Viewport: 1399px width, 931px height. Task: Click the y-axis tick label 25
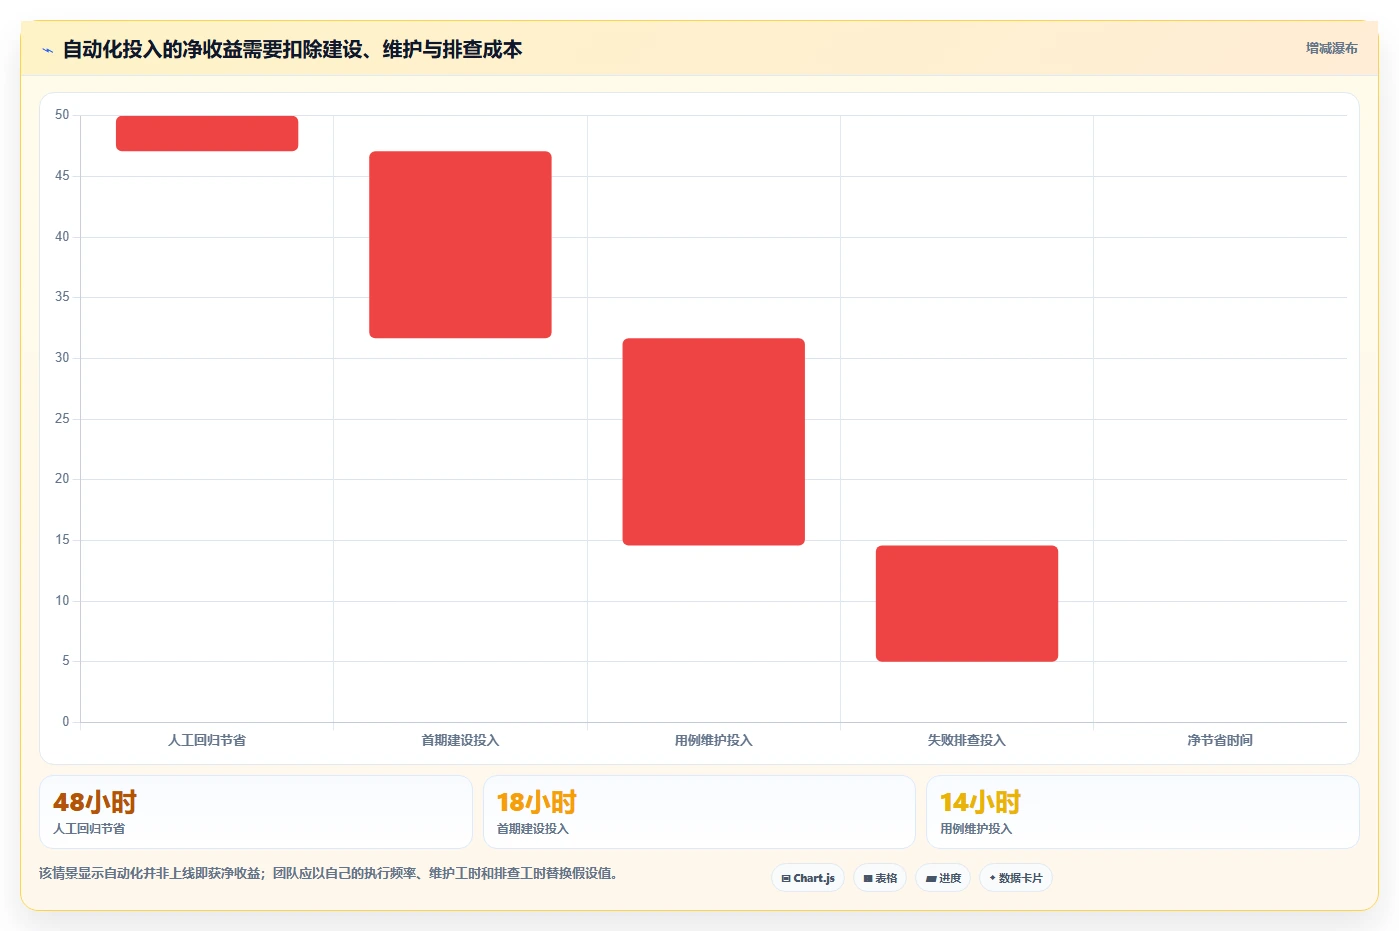click(x=62, y=418)
